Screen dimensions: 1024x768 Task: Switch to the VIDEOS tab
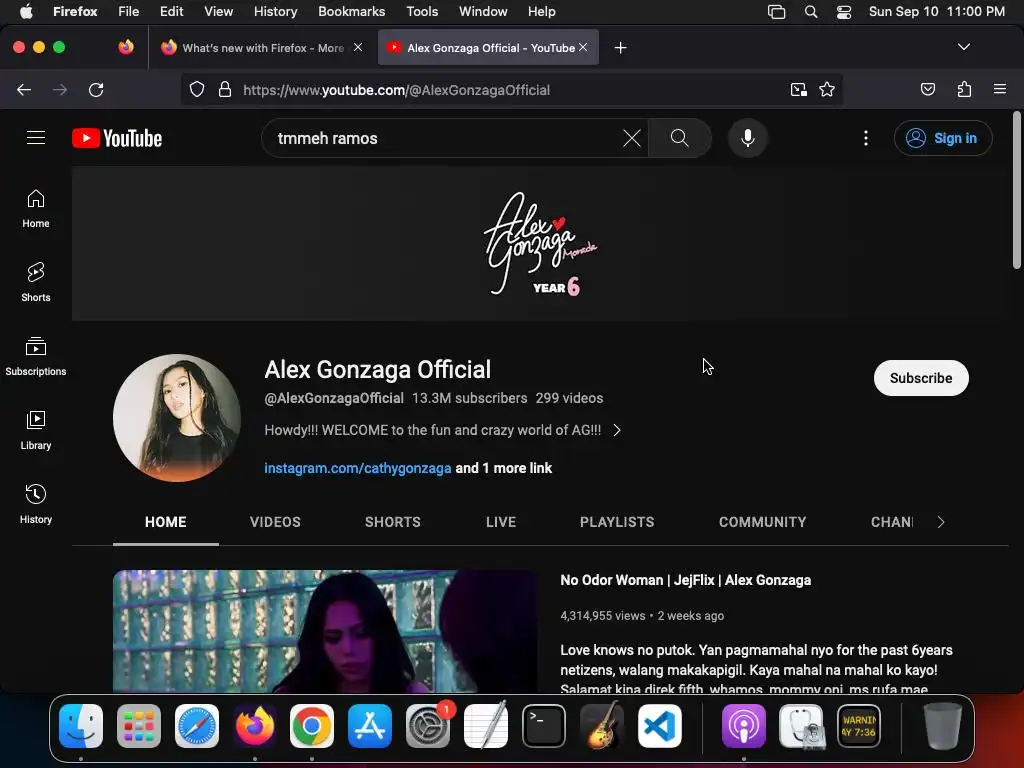point(275,522)
